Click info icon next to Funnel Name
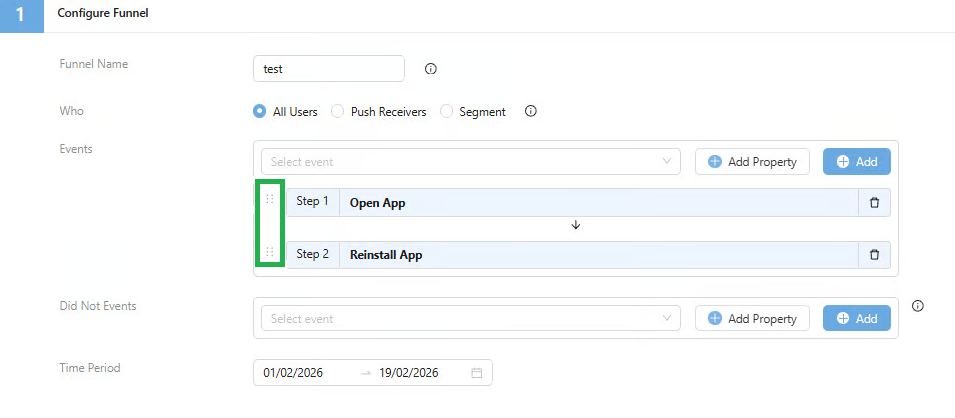 (x=431, y=69)
